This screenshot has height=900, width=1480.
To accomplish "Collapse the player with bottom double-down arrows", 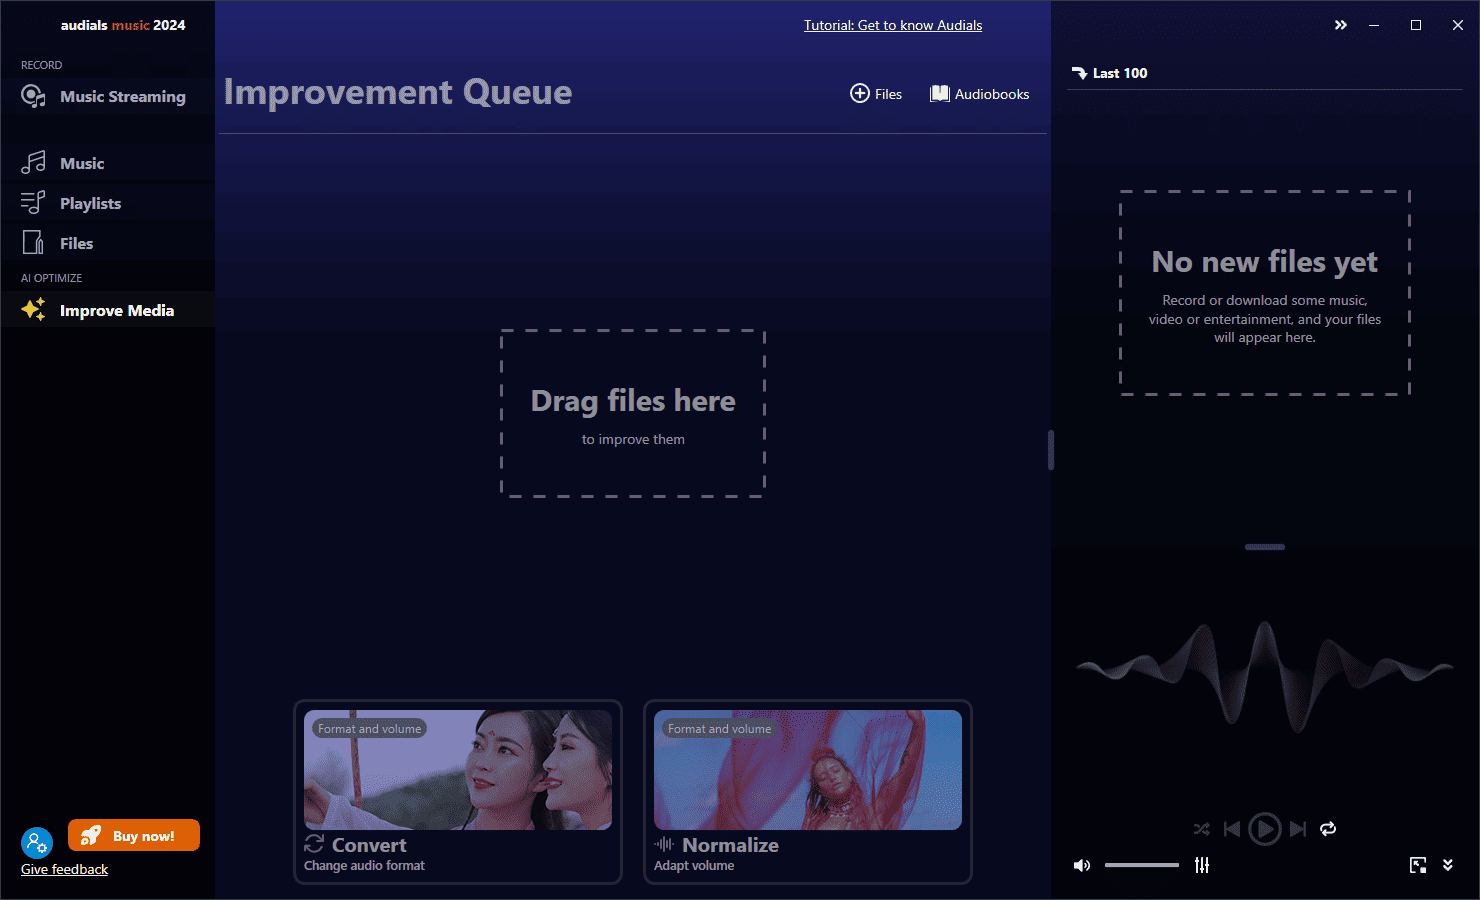I will (x=1448, y=865).
